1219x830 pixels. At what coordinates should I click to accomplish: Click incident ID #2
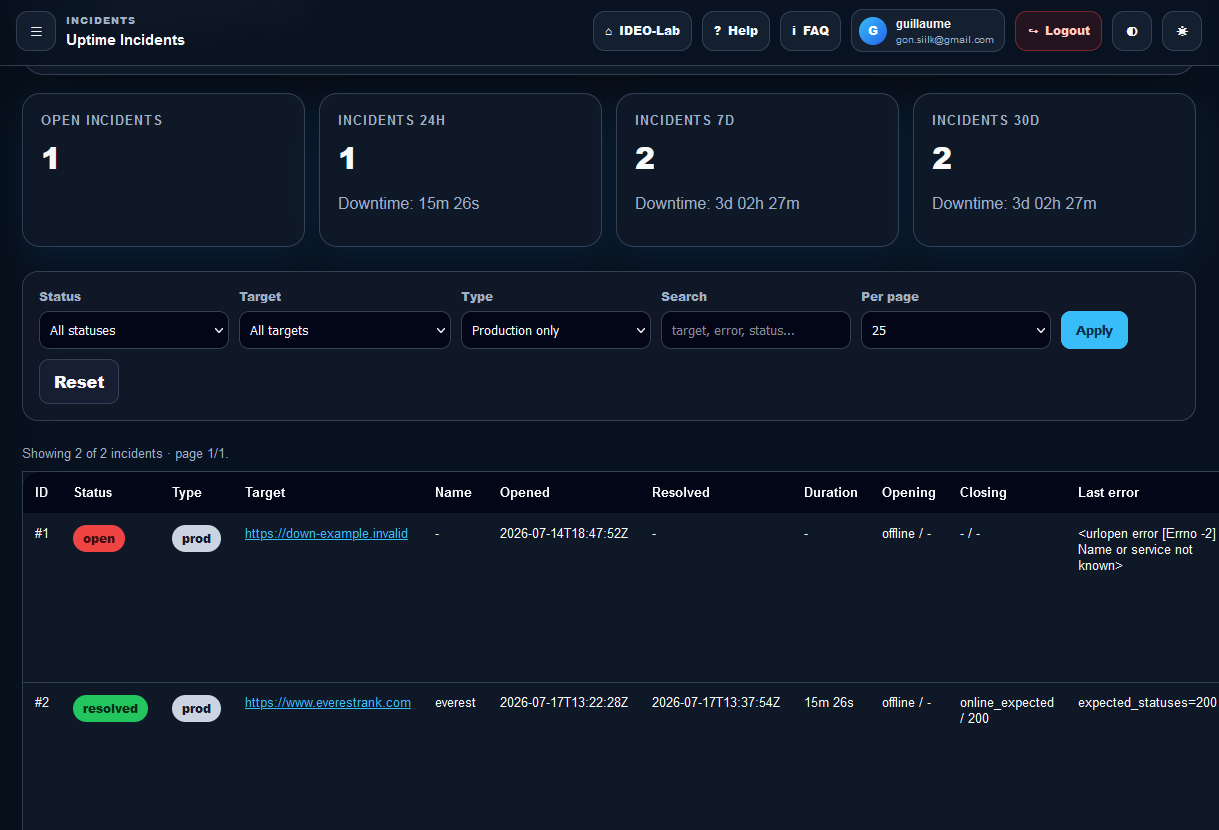pos(42,703)
